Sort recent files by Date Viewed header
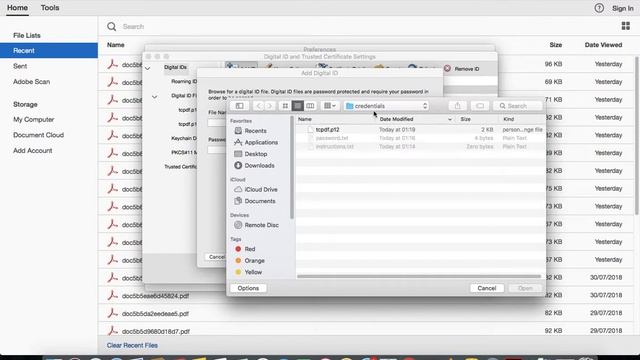The image size is (640, 360). click(x=603, y=45)
